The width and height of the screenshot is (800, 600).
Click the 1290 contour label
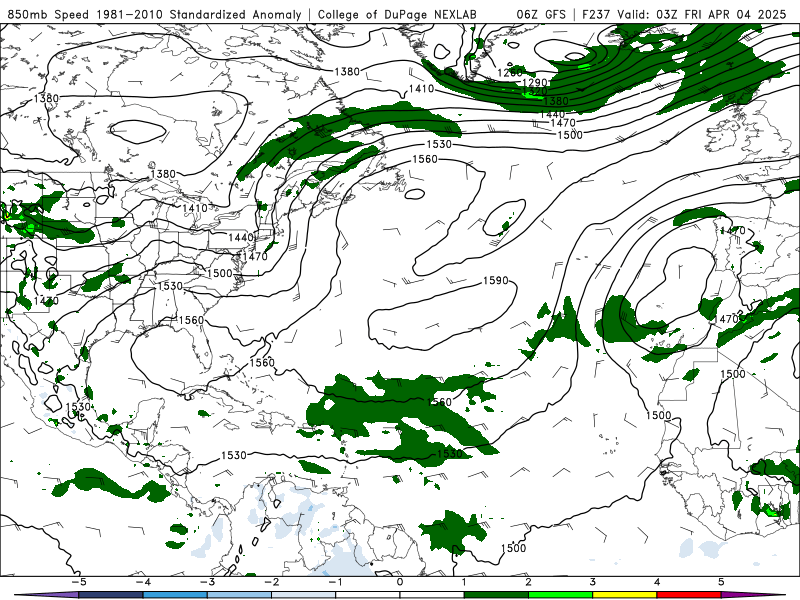(535, 83)
